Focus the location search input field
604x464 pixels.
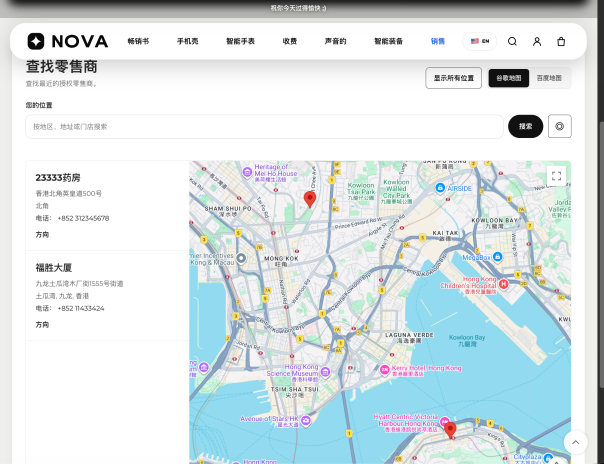tap(264, 127)
